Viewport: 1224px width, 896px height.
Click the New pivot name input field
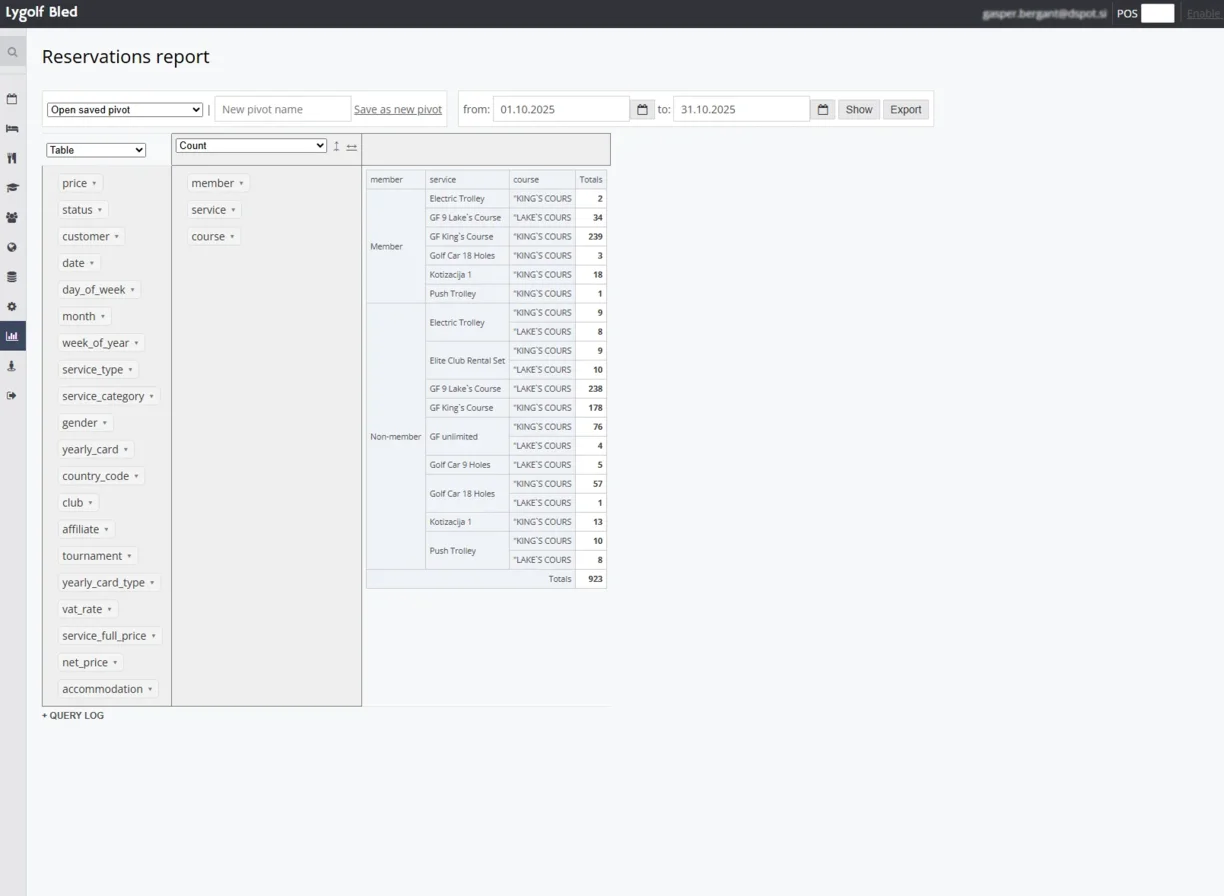point(282,110)
